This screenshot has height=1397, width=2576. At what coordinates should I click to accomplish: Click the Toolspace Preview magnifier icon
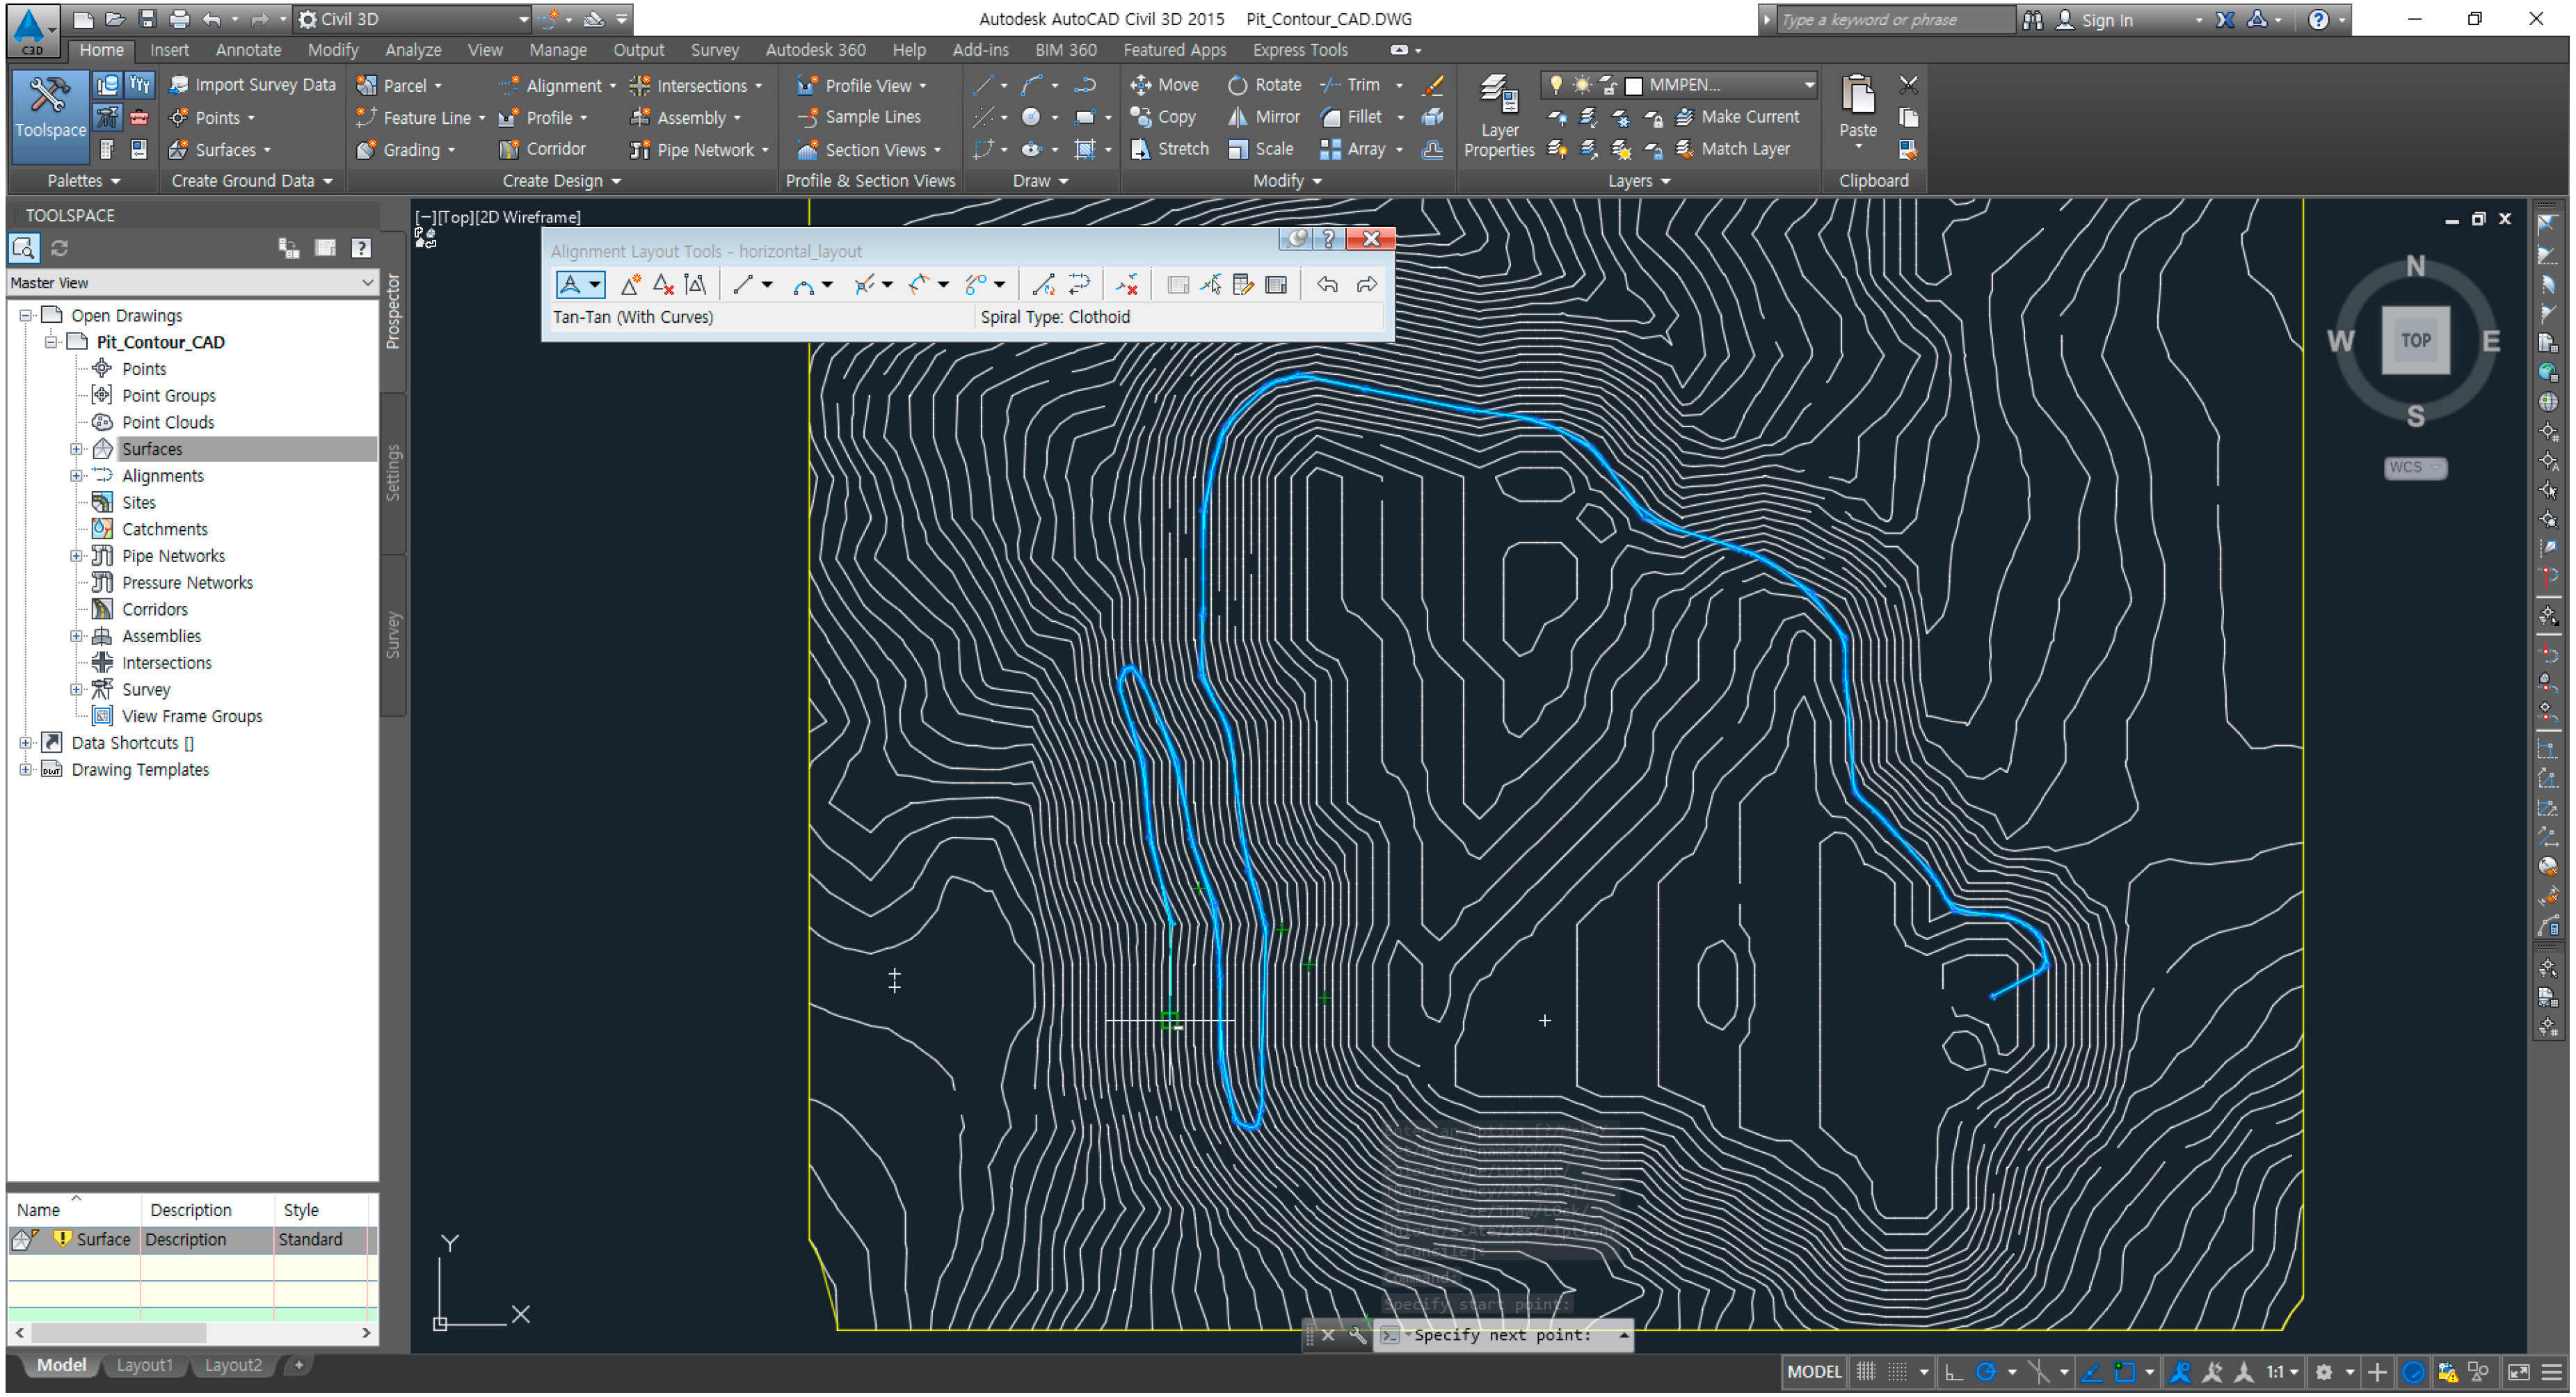coord(24,248)
